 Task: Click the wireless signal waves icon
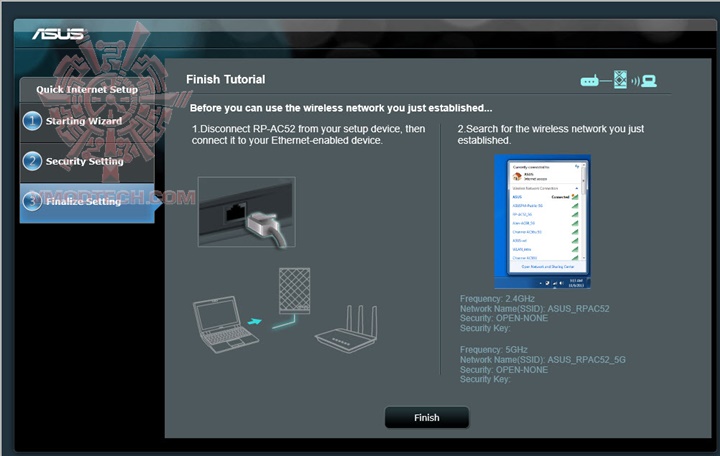point(635,81)
